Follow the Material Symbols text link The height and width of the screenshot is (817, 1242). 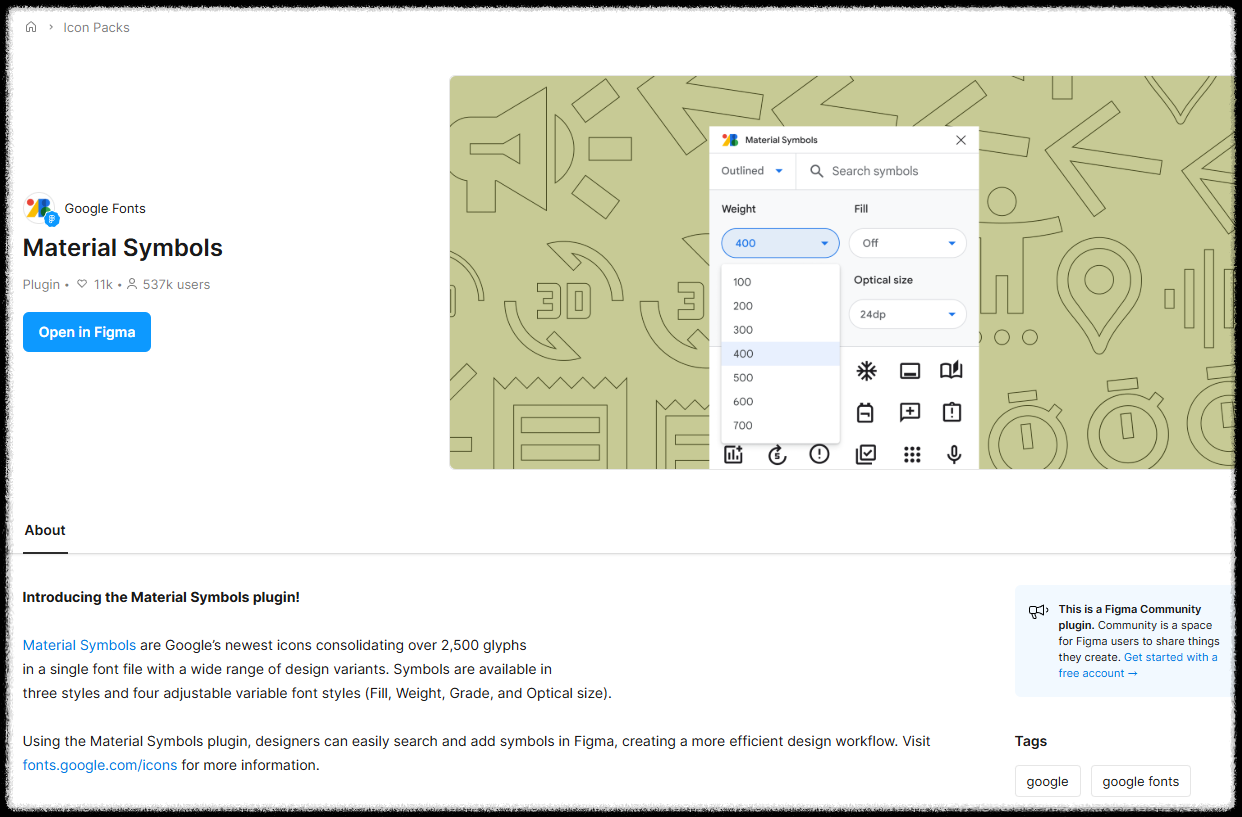point(79,645)
